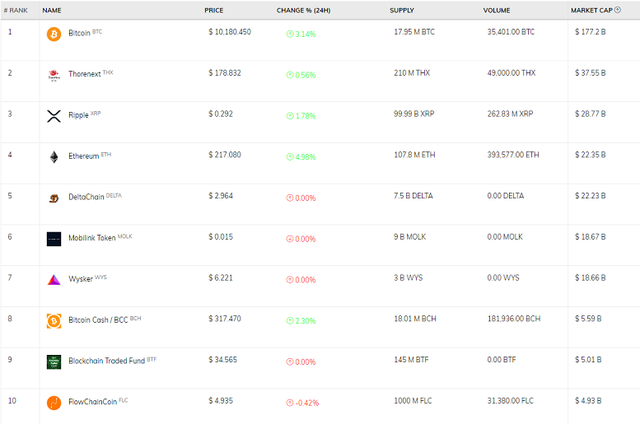Select the volume 31,380.00 FLC
The height and width of the screenshot is (424, 640).
coord(510,401)
